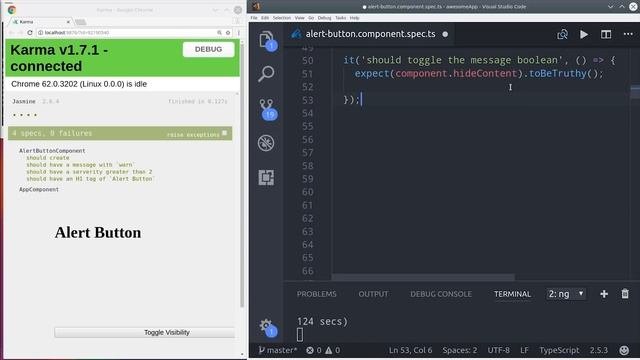This screenshot has height=360, width=640.
Task: Click line number 50 in the editor gutter
Action: coord(308,60)
